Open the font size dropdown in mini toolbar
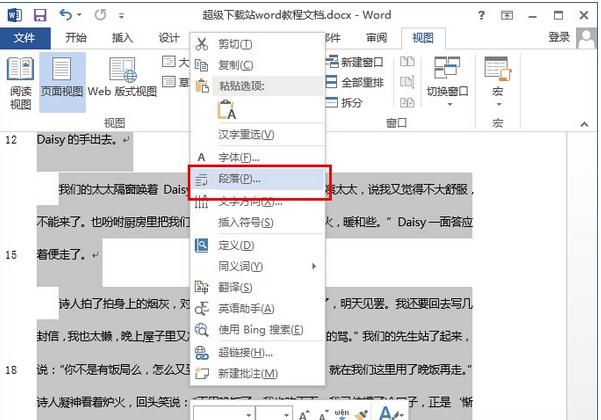 tap(286, 415)
